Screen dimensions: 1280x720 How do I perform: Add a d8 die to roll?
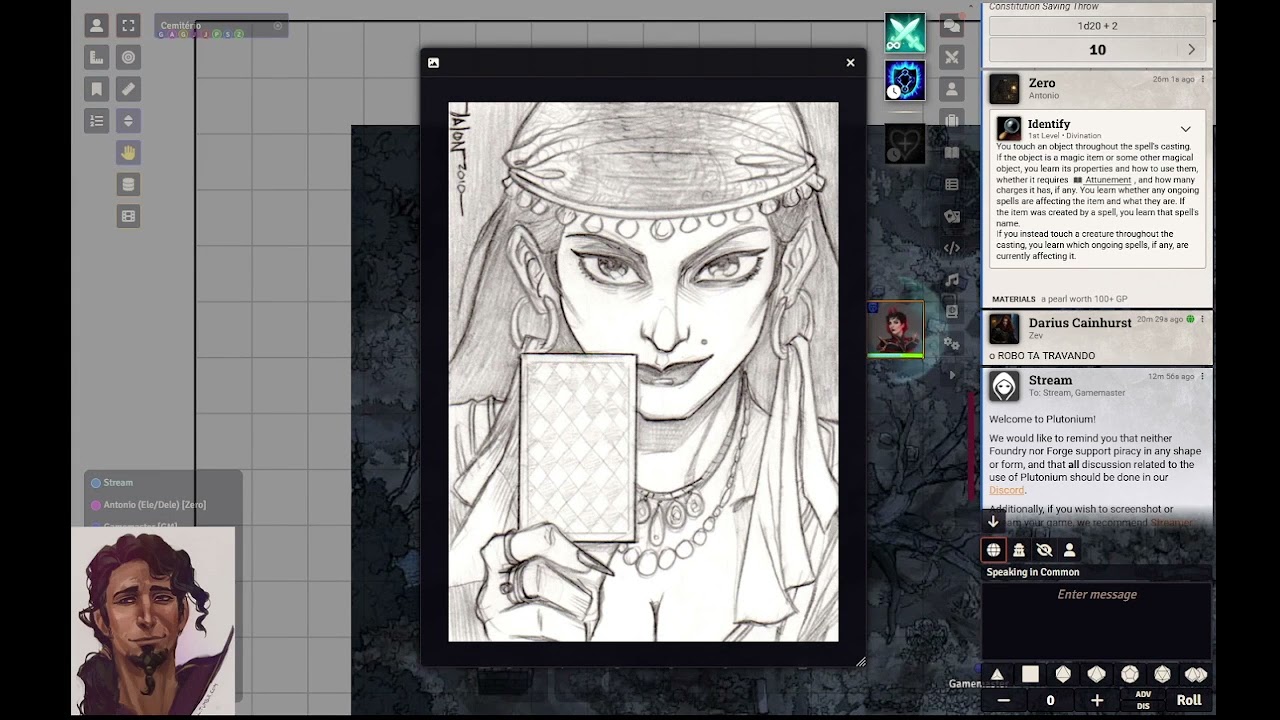1063,675
